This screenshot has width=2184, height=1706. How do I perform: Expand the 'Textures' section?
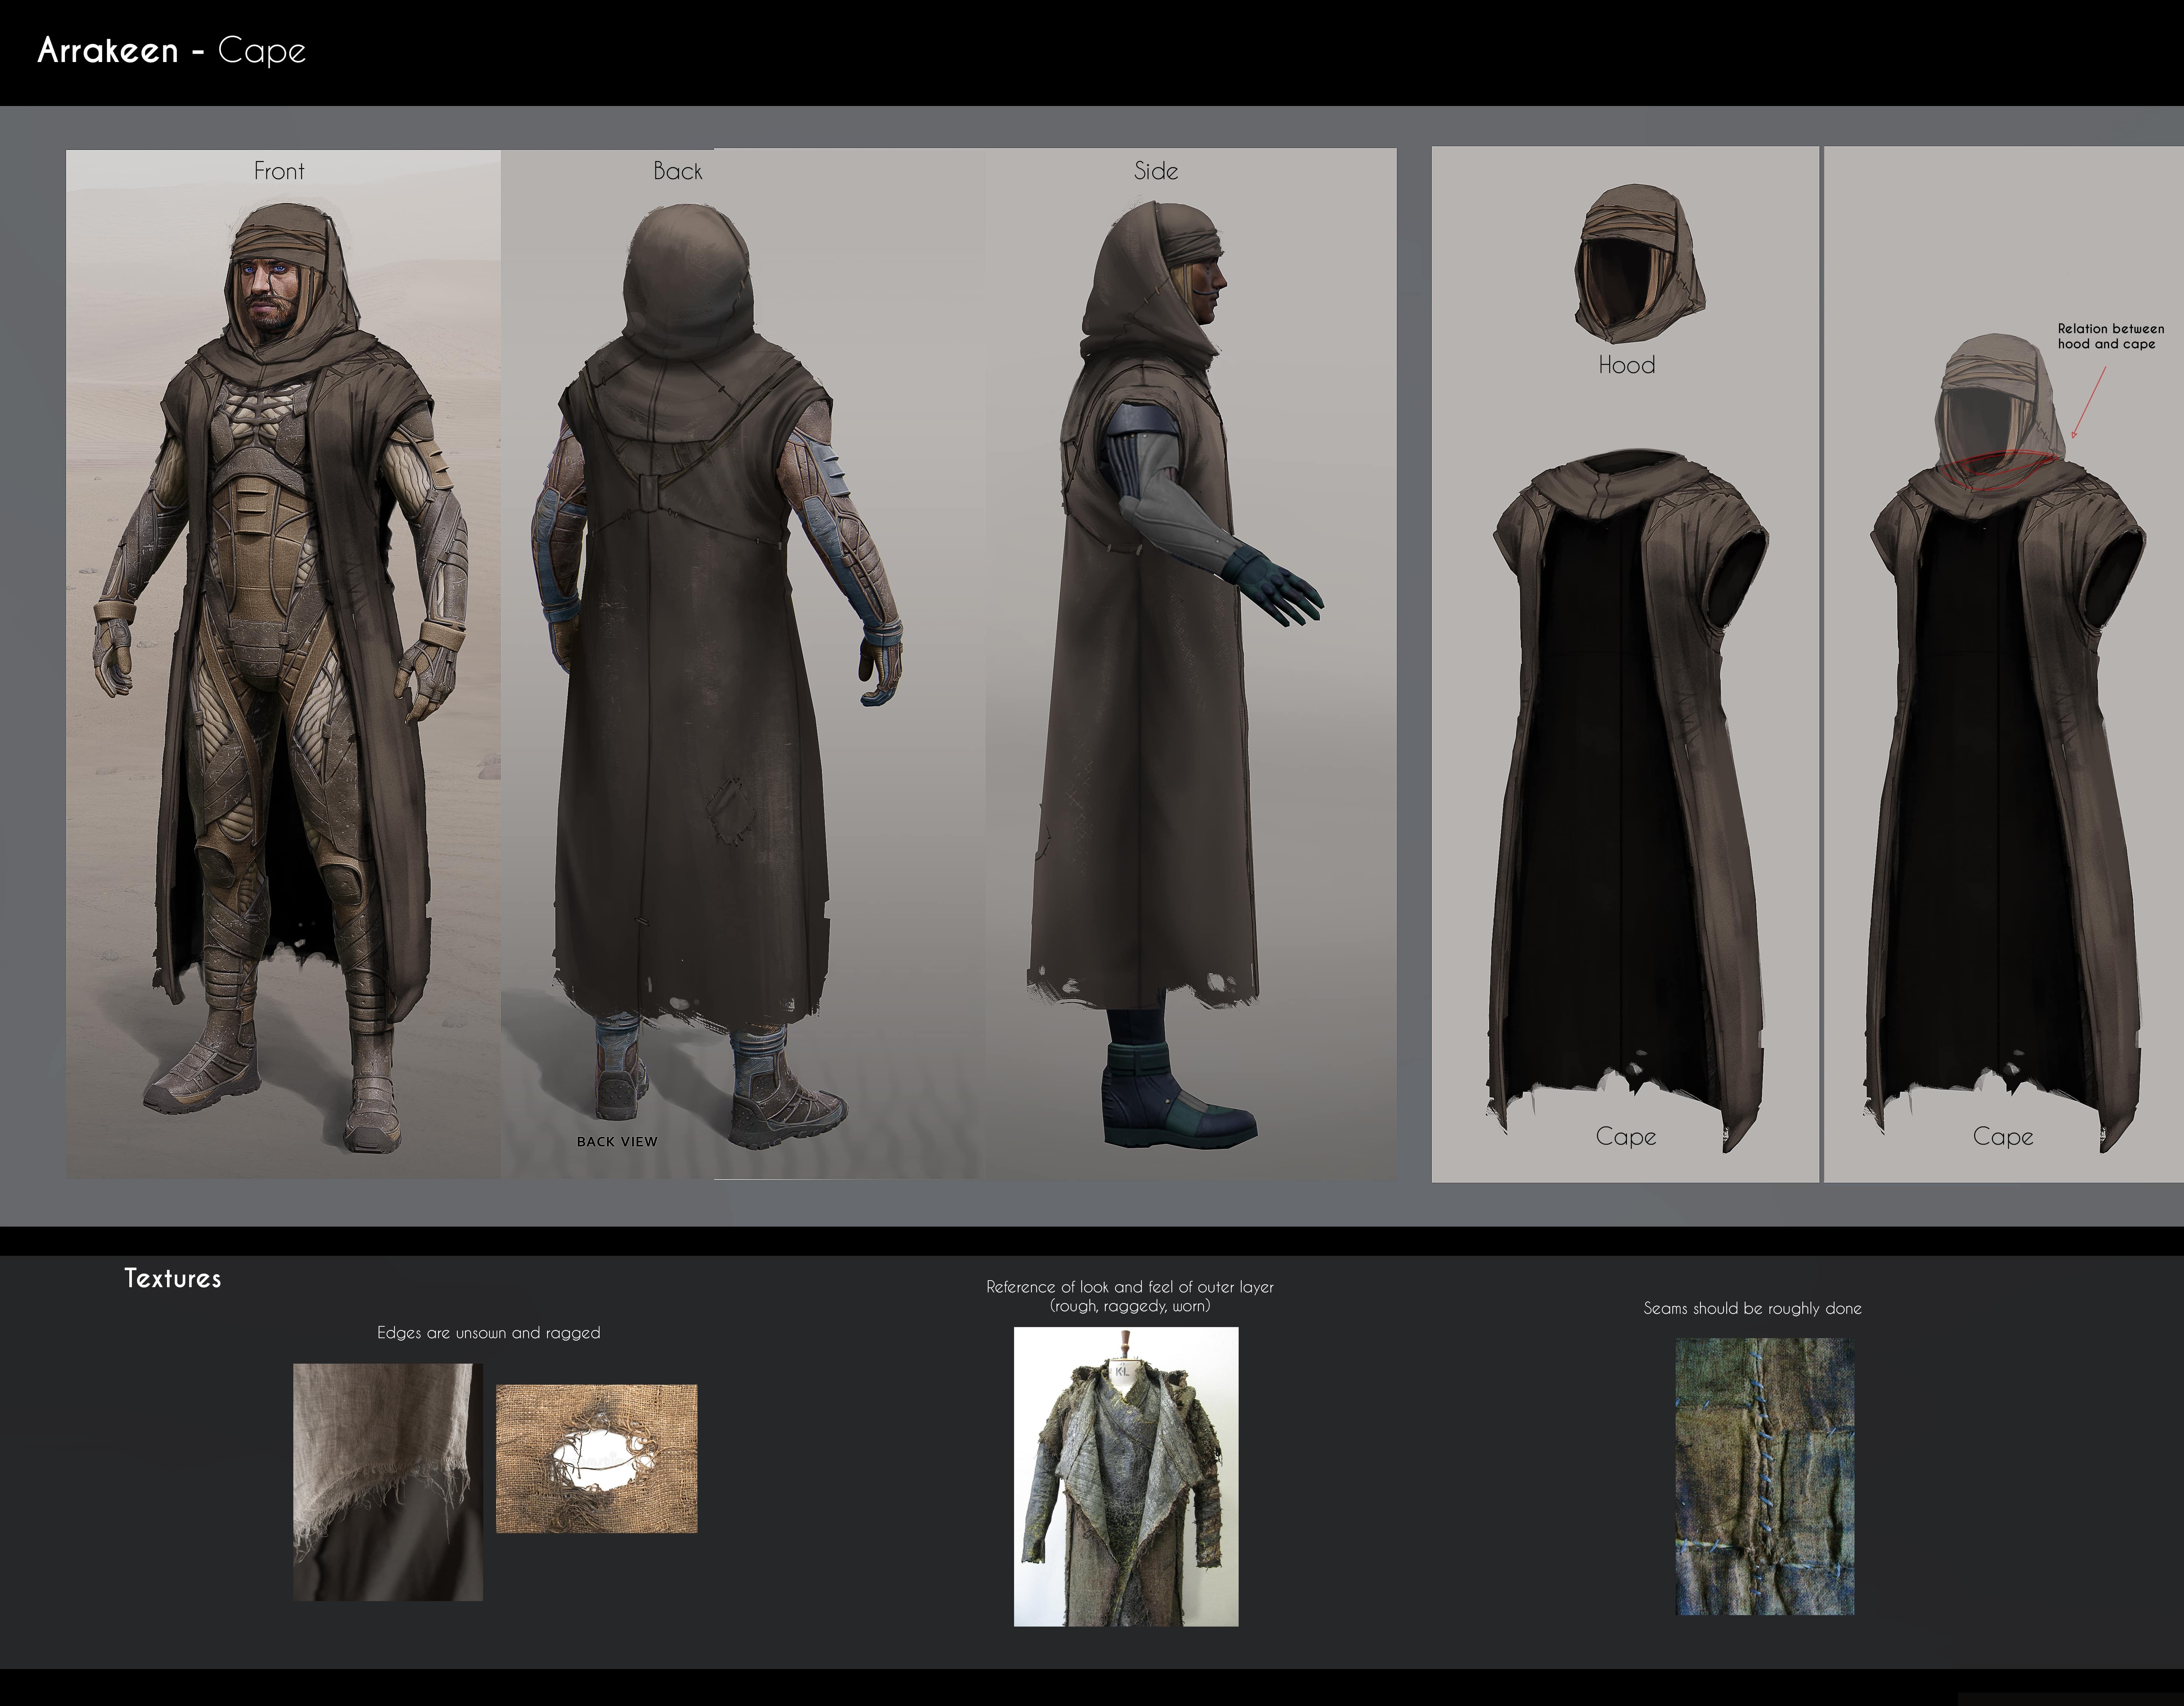(x=172, y=1278)
